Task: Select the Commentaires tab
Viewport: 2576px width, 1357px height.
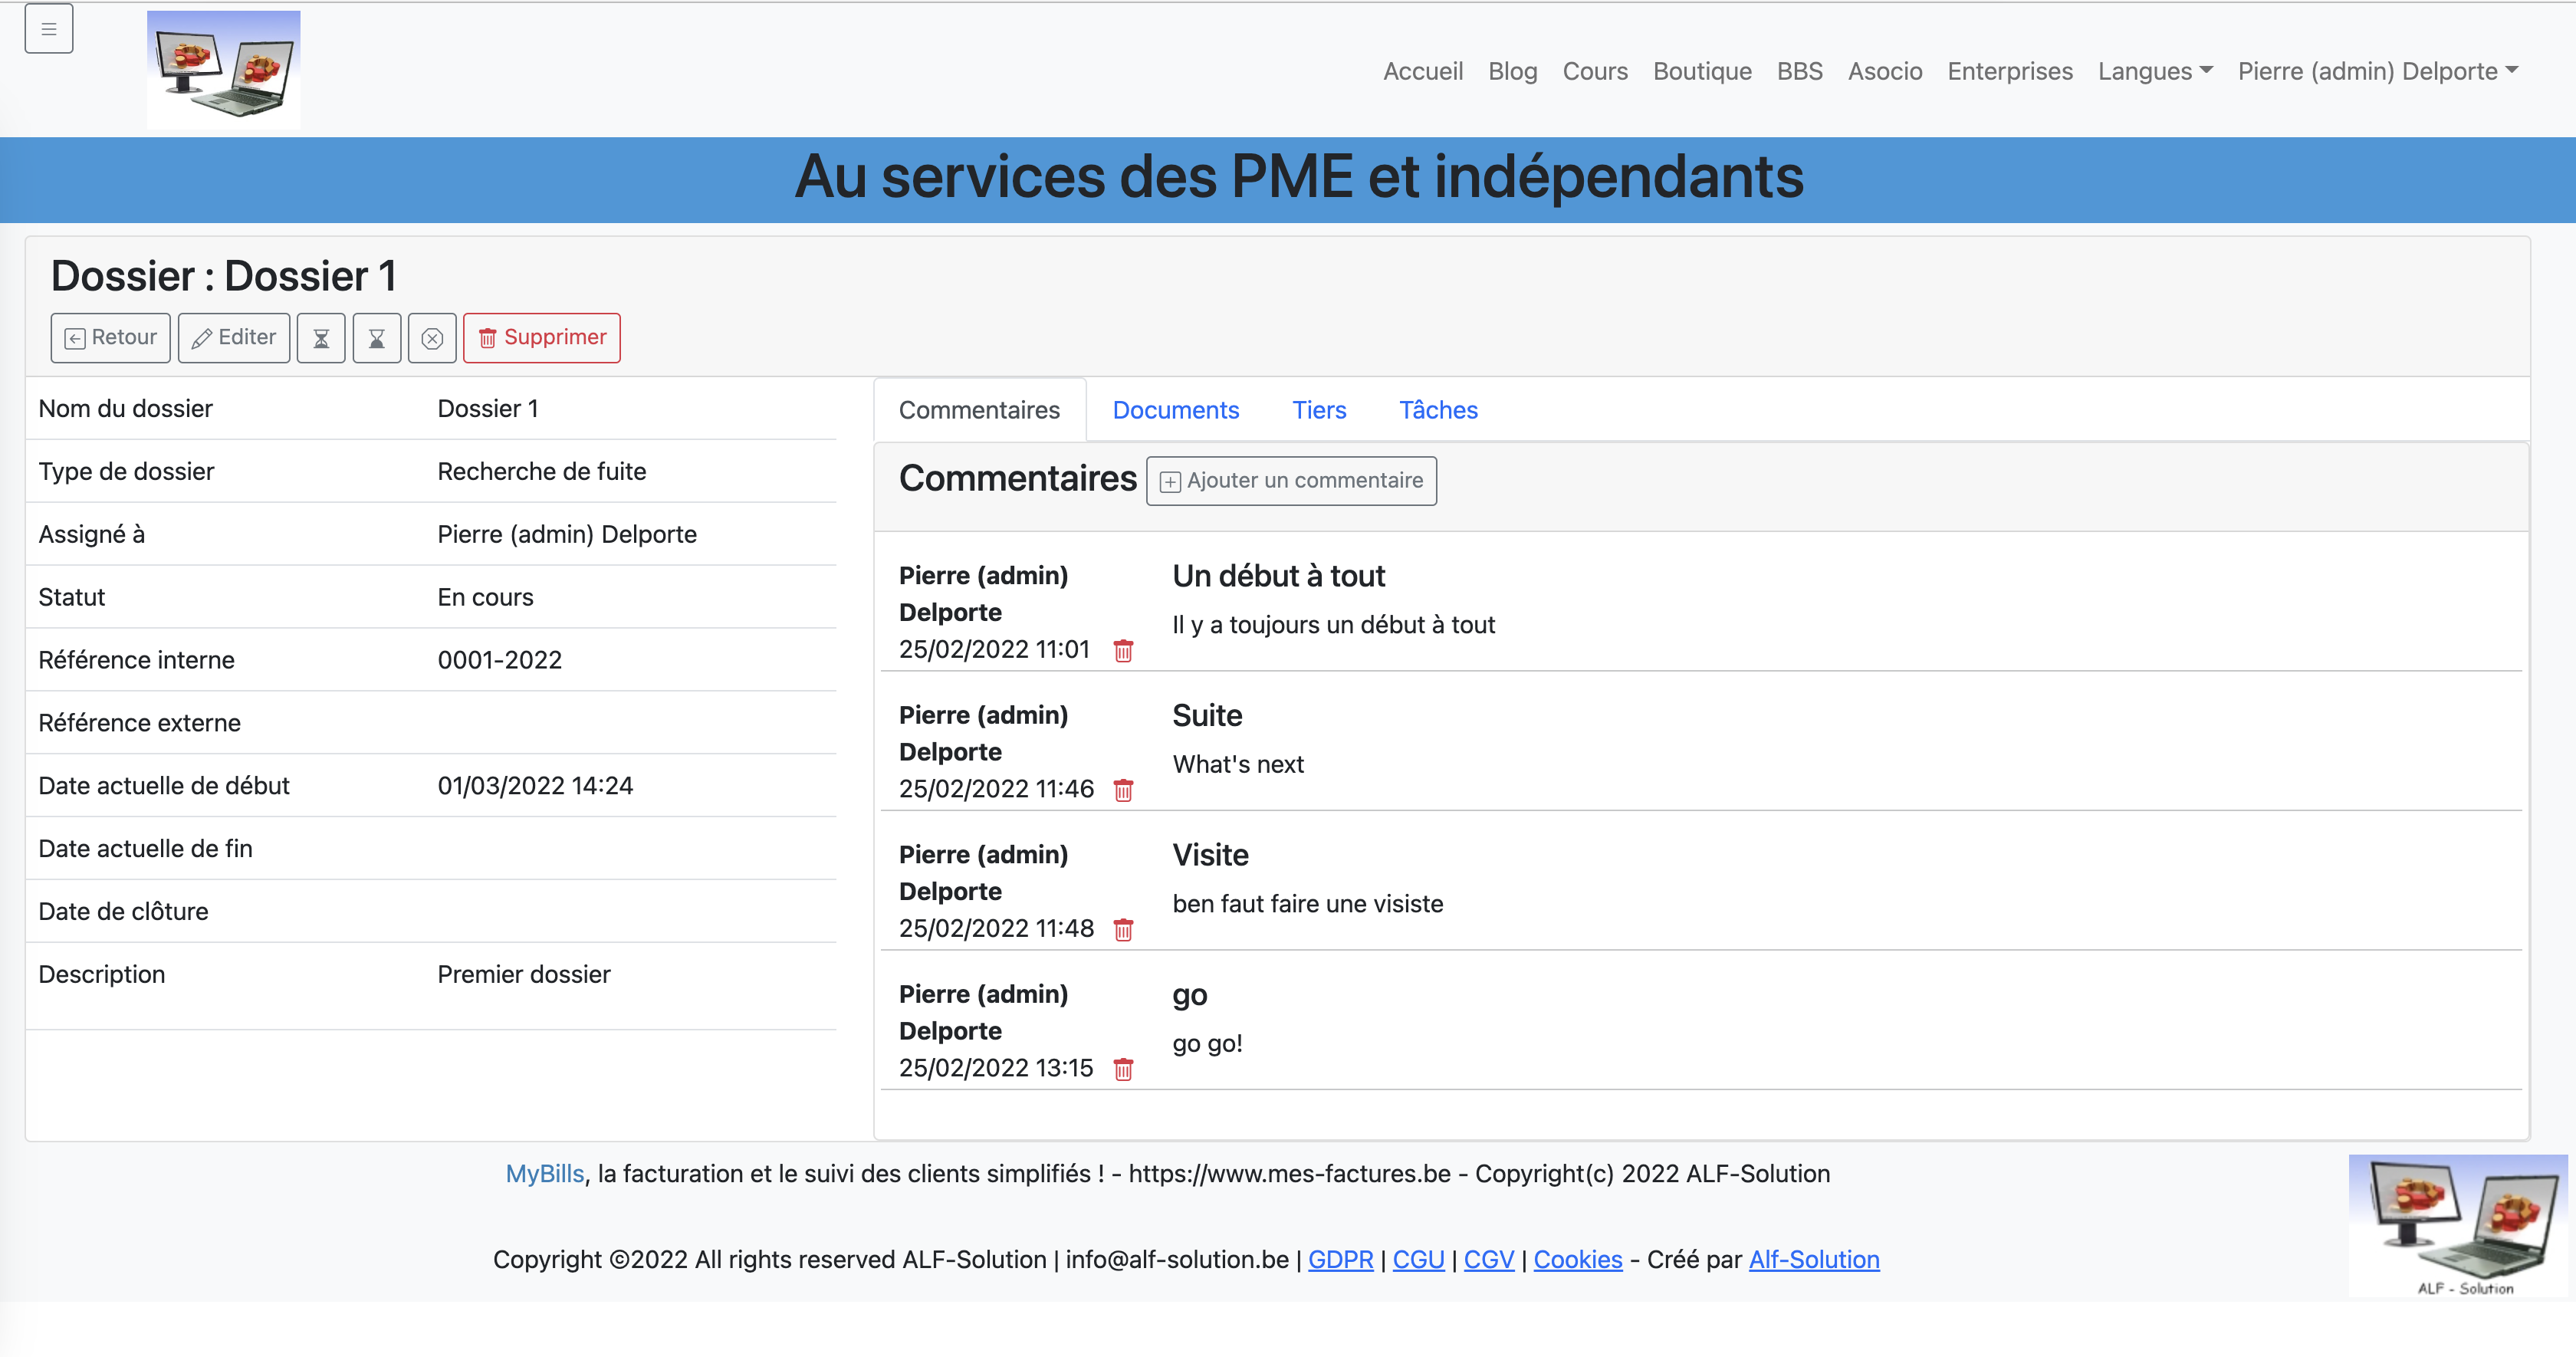Action: pos(979,410)
